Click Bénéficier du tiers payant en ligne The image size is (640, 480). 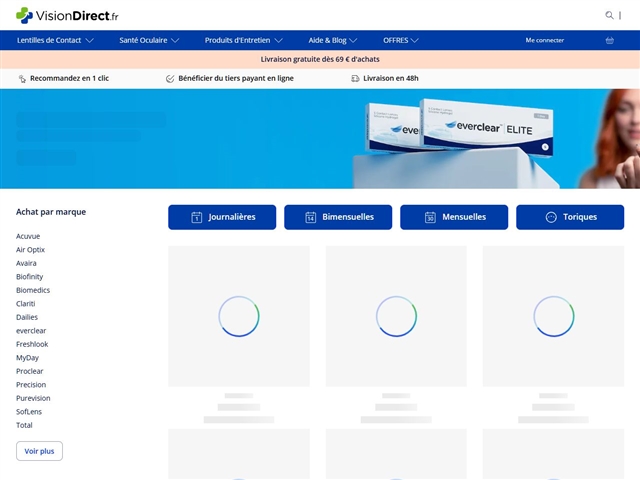tap(236, 78)
